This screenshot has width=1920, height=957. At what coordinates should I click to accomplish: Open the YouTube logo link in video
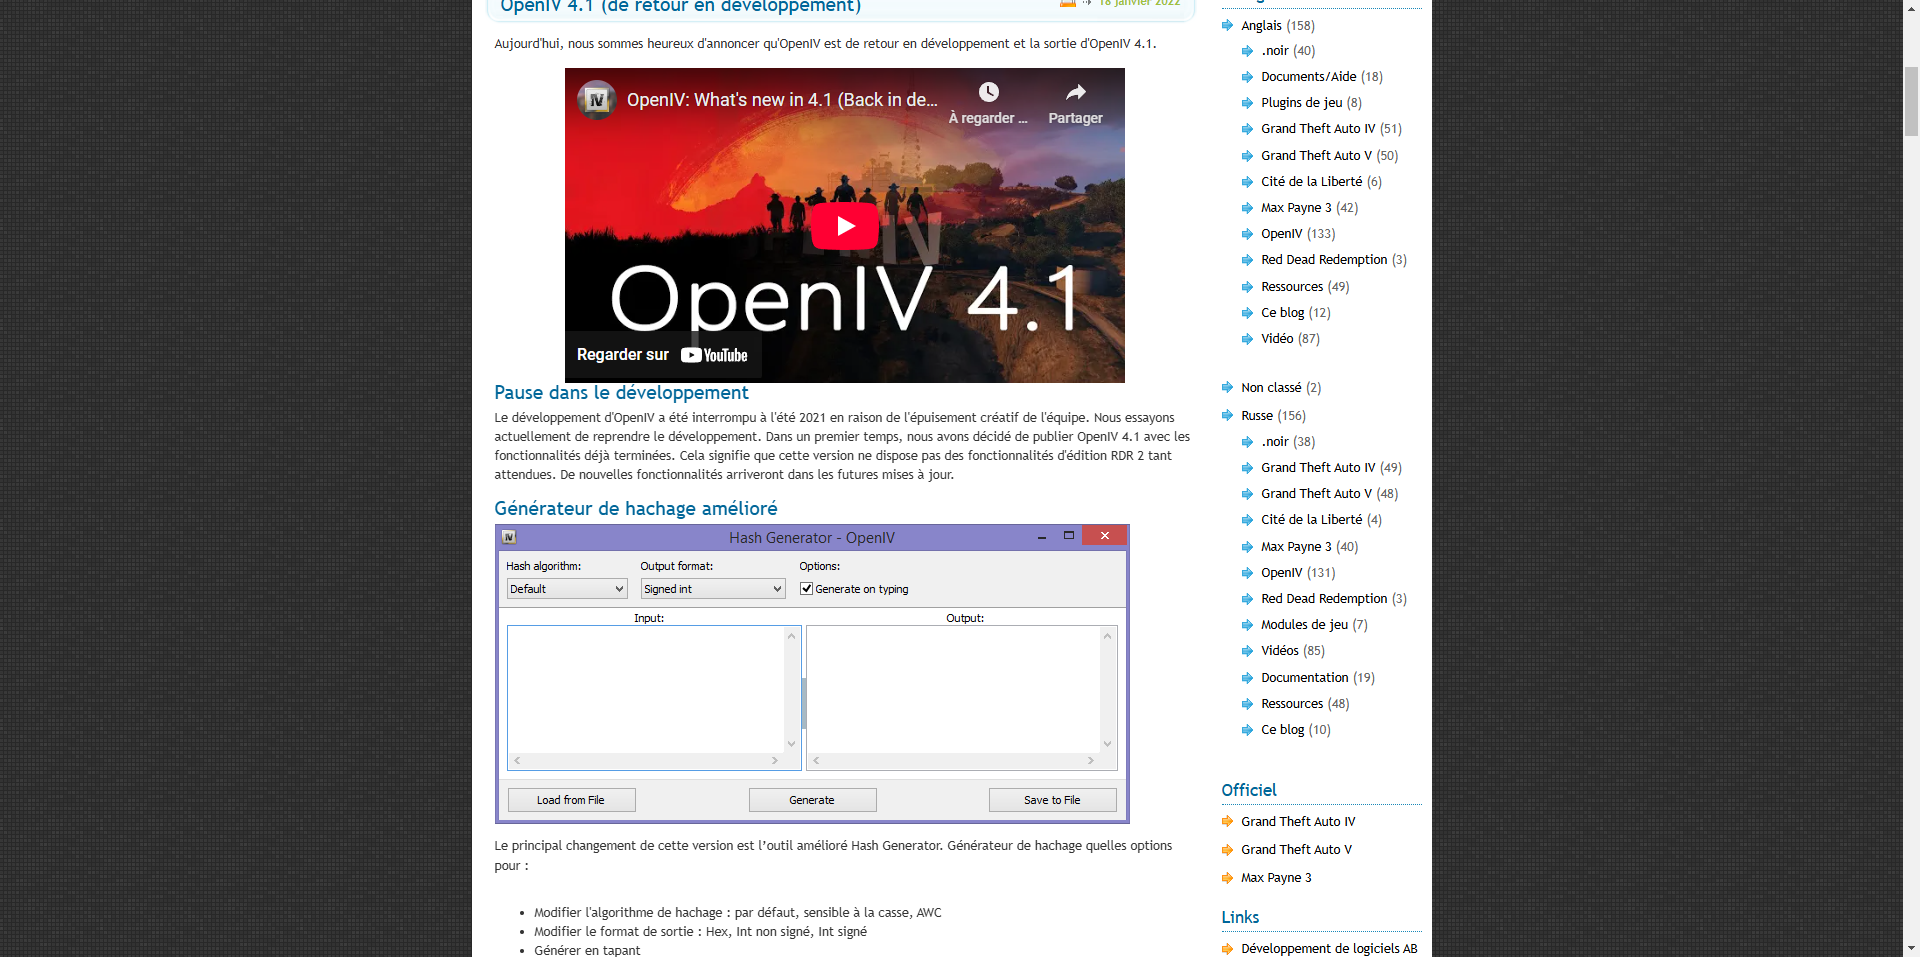(714, 355)
